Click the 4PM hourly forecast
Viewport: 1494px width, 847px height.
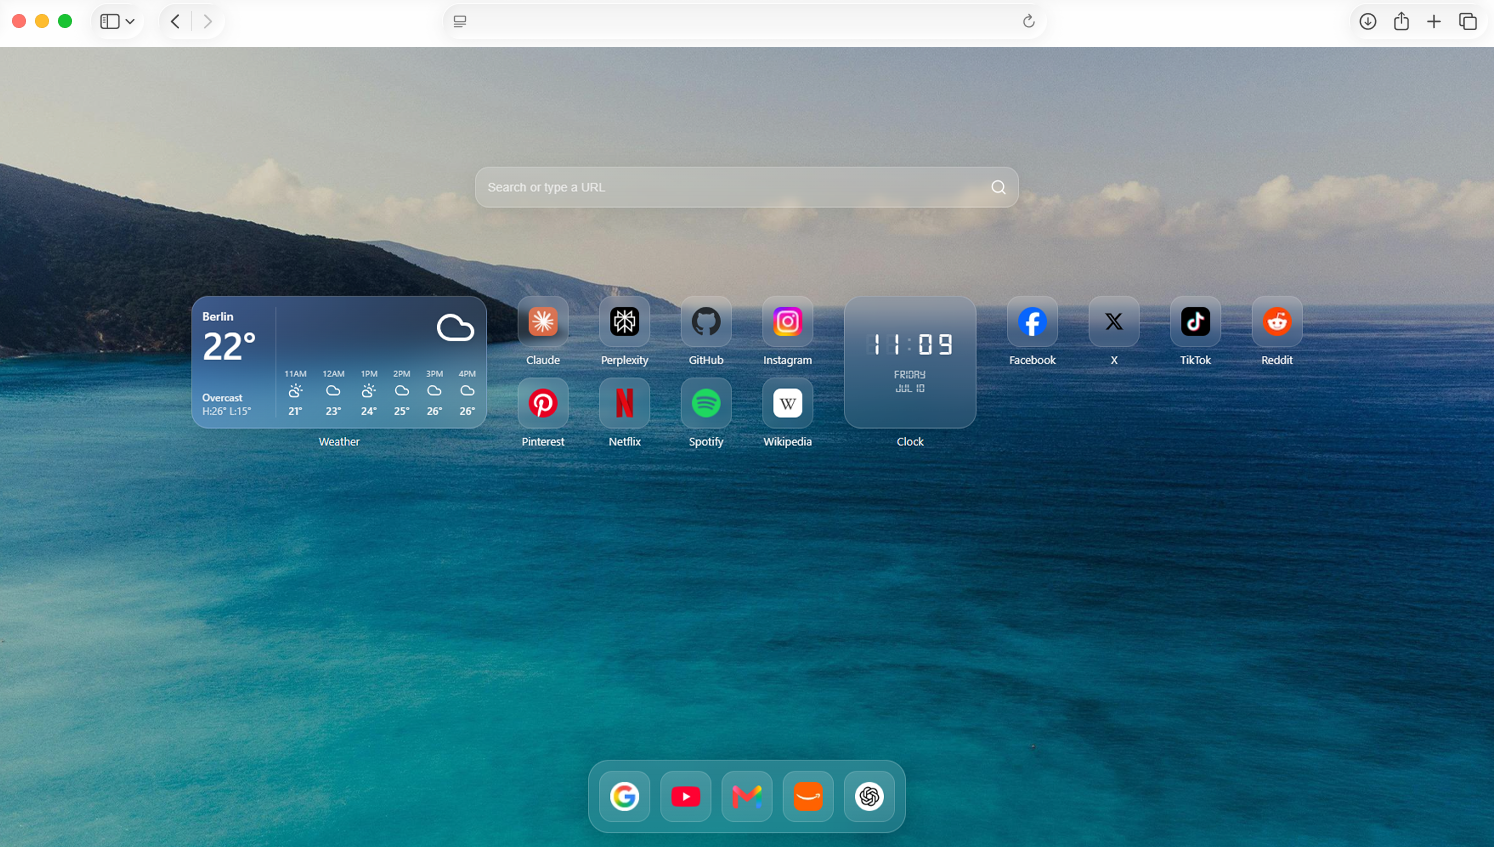[x=467, y=393]
